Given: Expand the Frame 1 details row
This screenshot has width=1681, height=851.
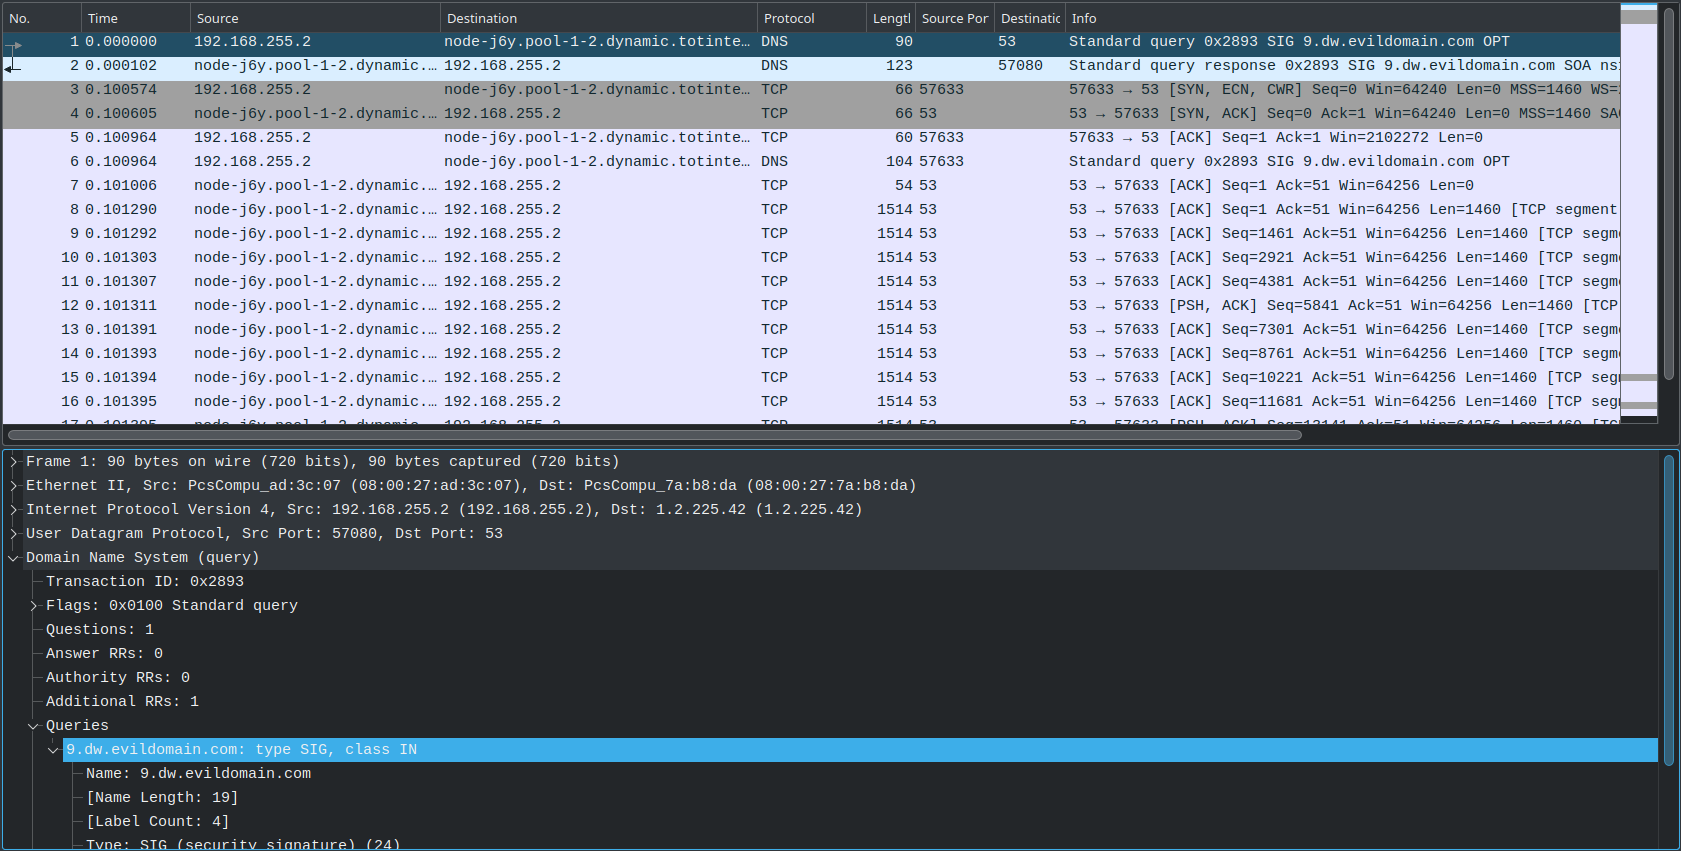Looking at the screenshot, I should tap(14, 462).
